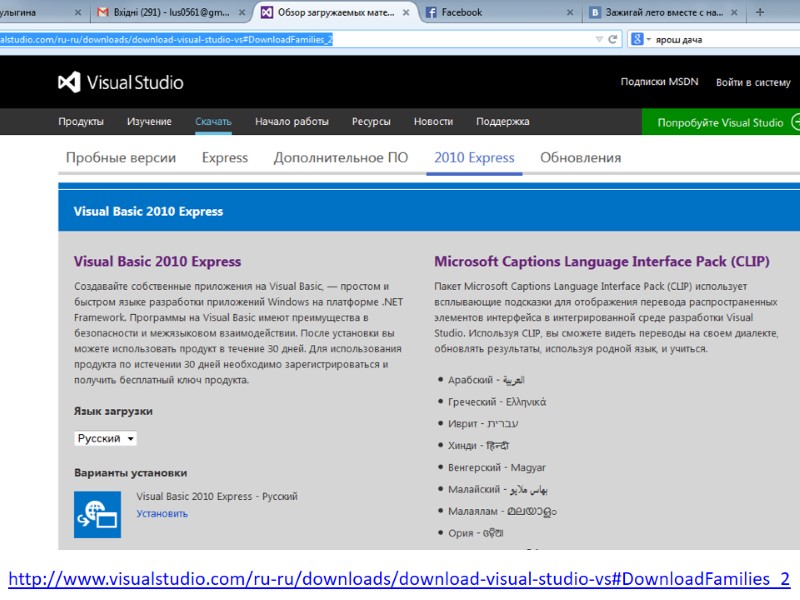This screenshot has height=600, width=800.
Task: Click the 'Visual Basic 2010 Express - Русский' text
Action: pyautogui.click(x=217, y=496)
